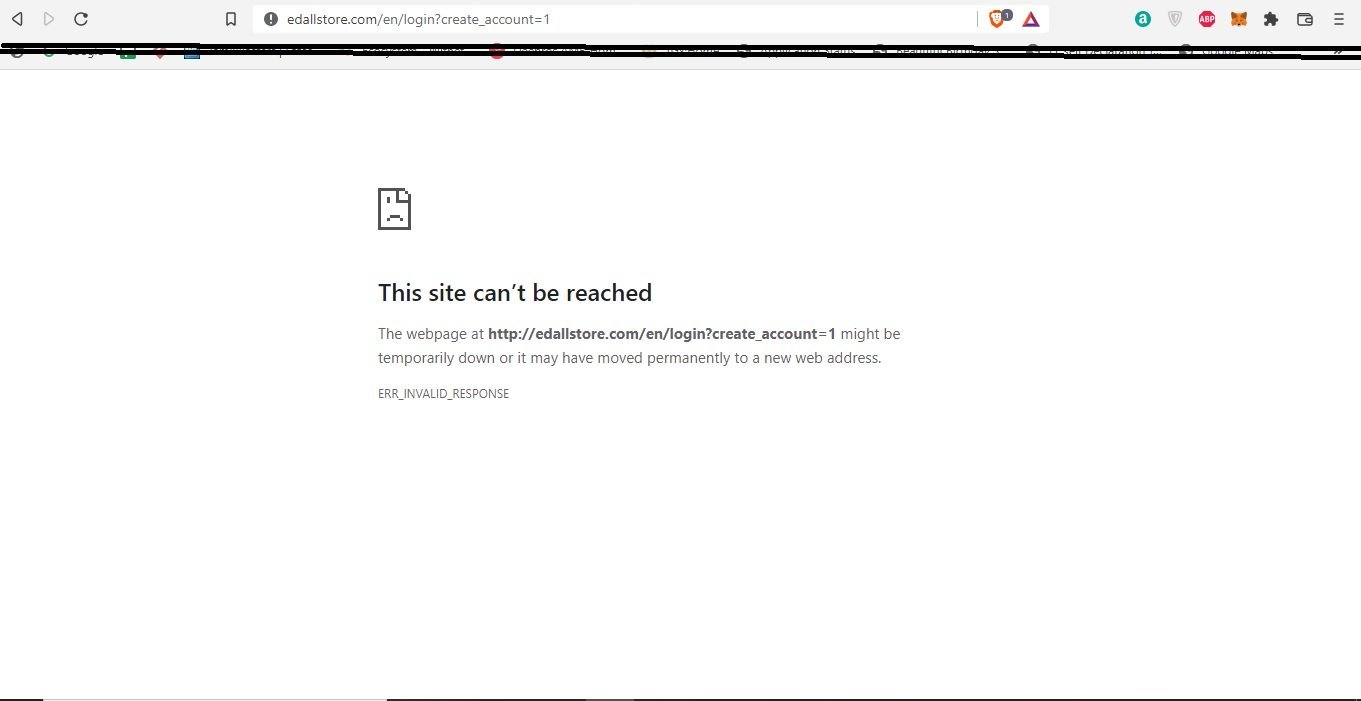This screenshot has height=701, width=1361.
Task: Go back to the previous page
Action: coord(17,19)
